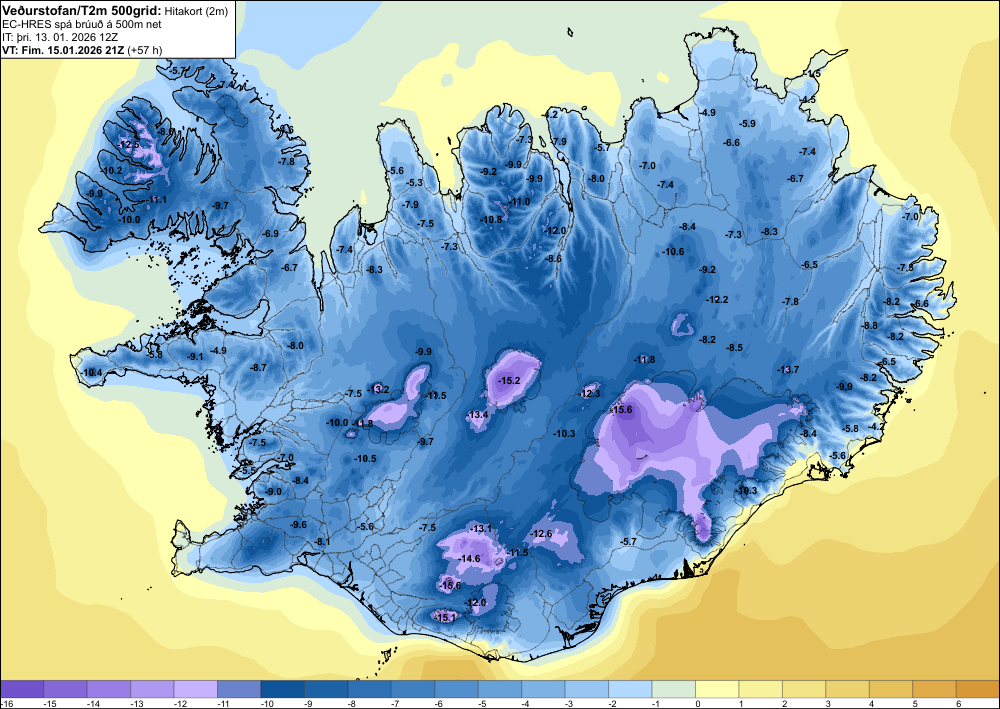1000x709 pixels.
Task: Click the -1.5 value in the northeast
Action: 813,74
